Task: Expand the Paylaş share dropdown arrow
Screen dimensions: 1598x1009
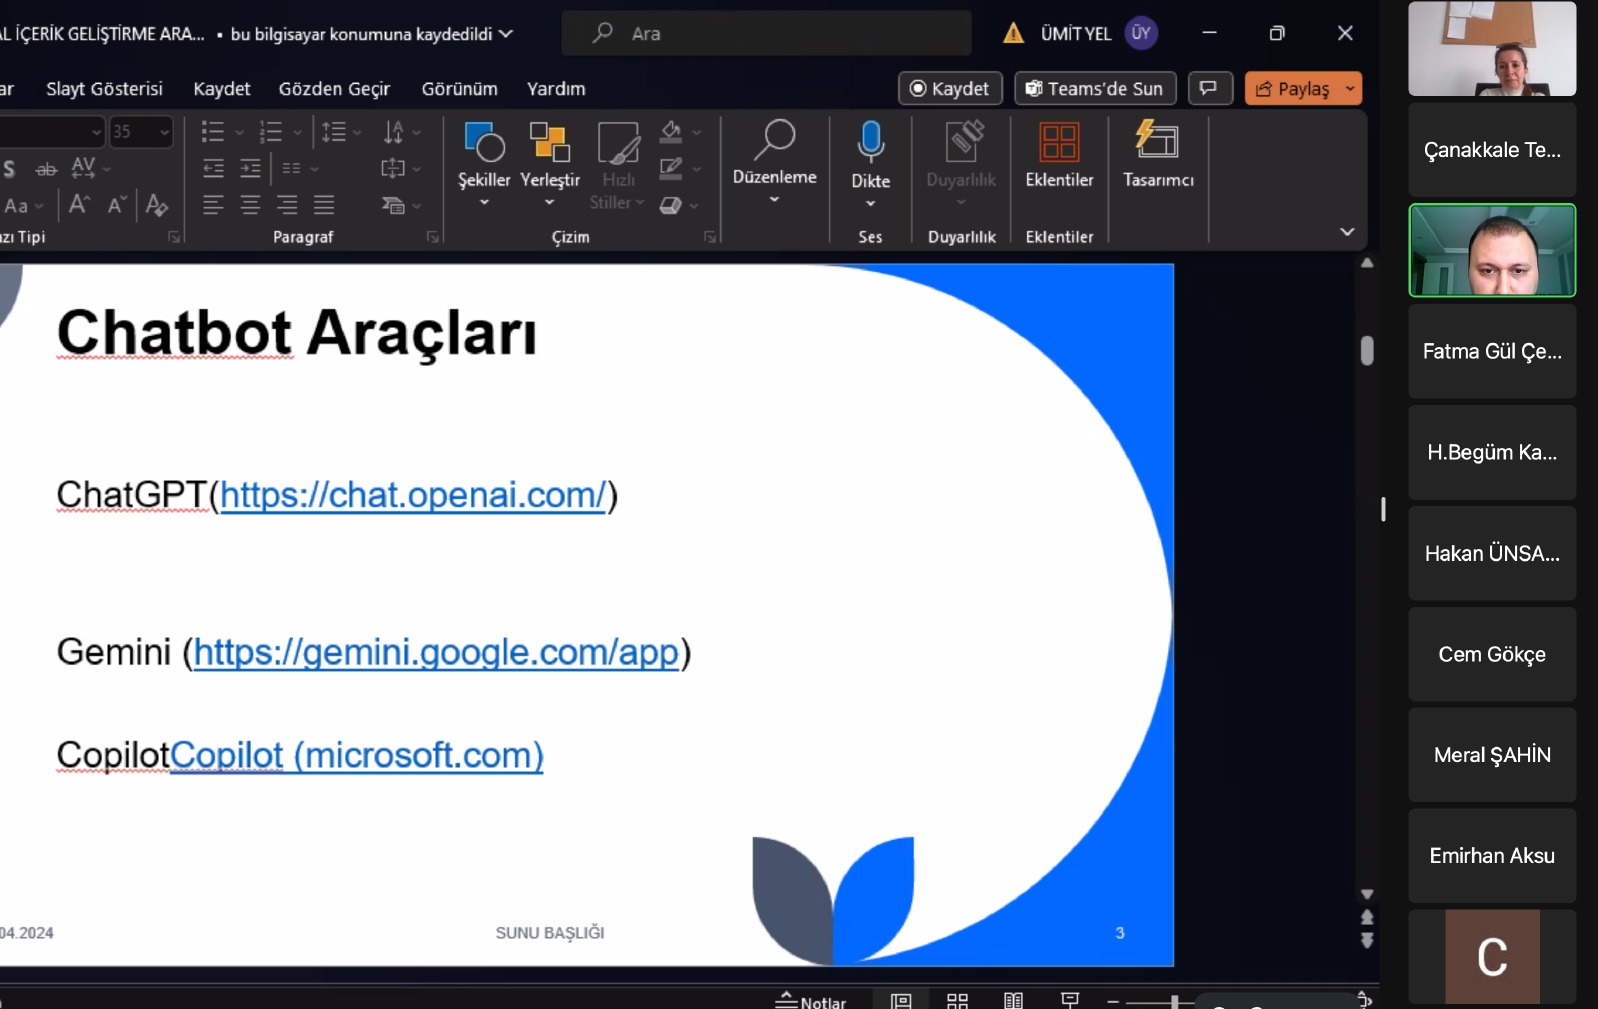Action: coord(1350,88)
